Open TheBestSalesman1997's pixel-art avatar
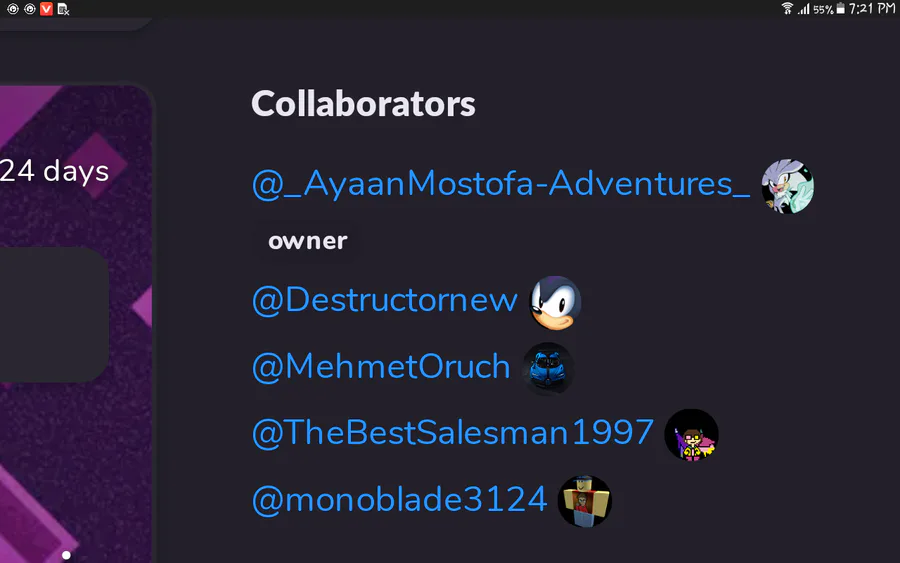 tap(691, 435)
